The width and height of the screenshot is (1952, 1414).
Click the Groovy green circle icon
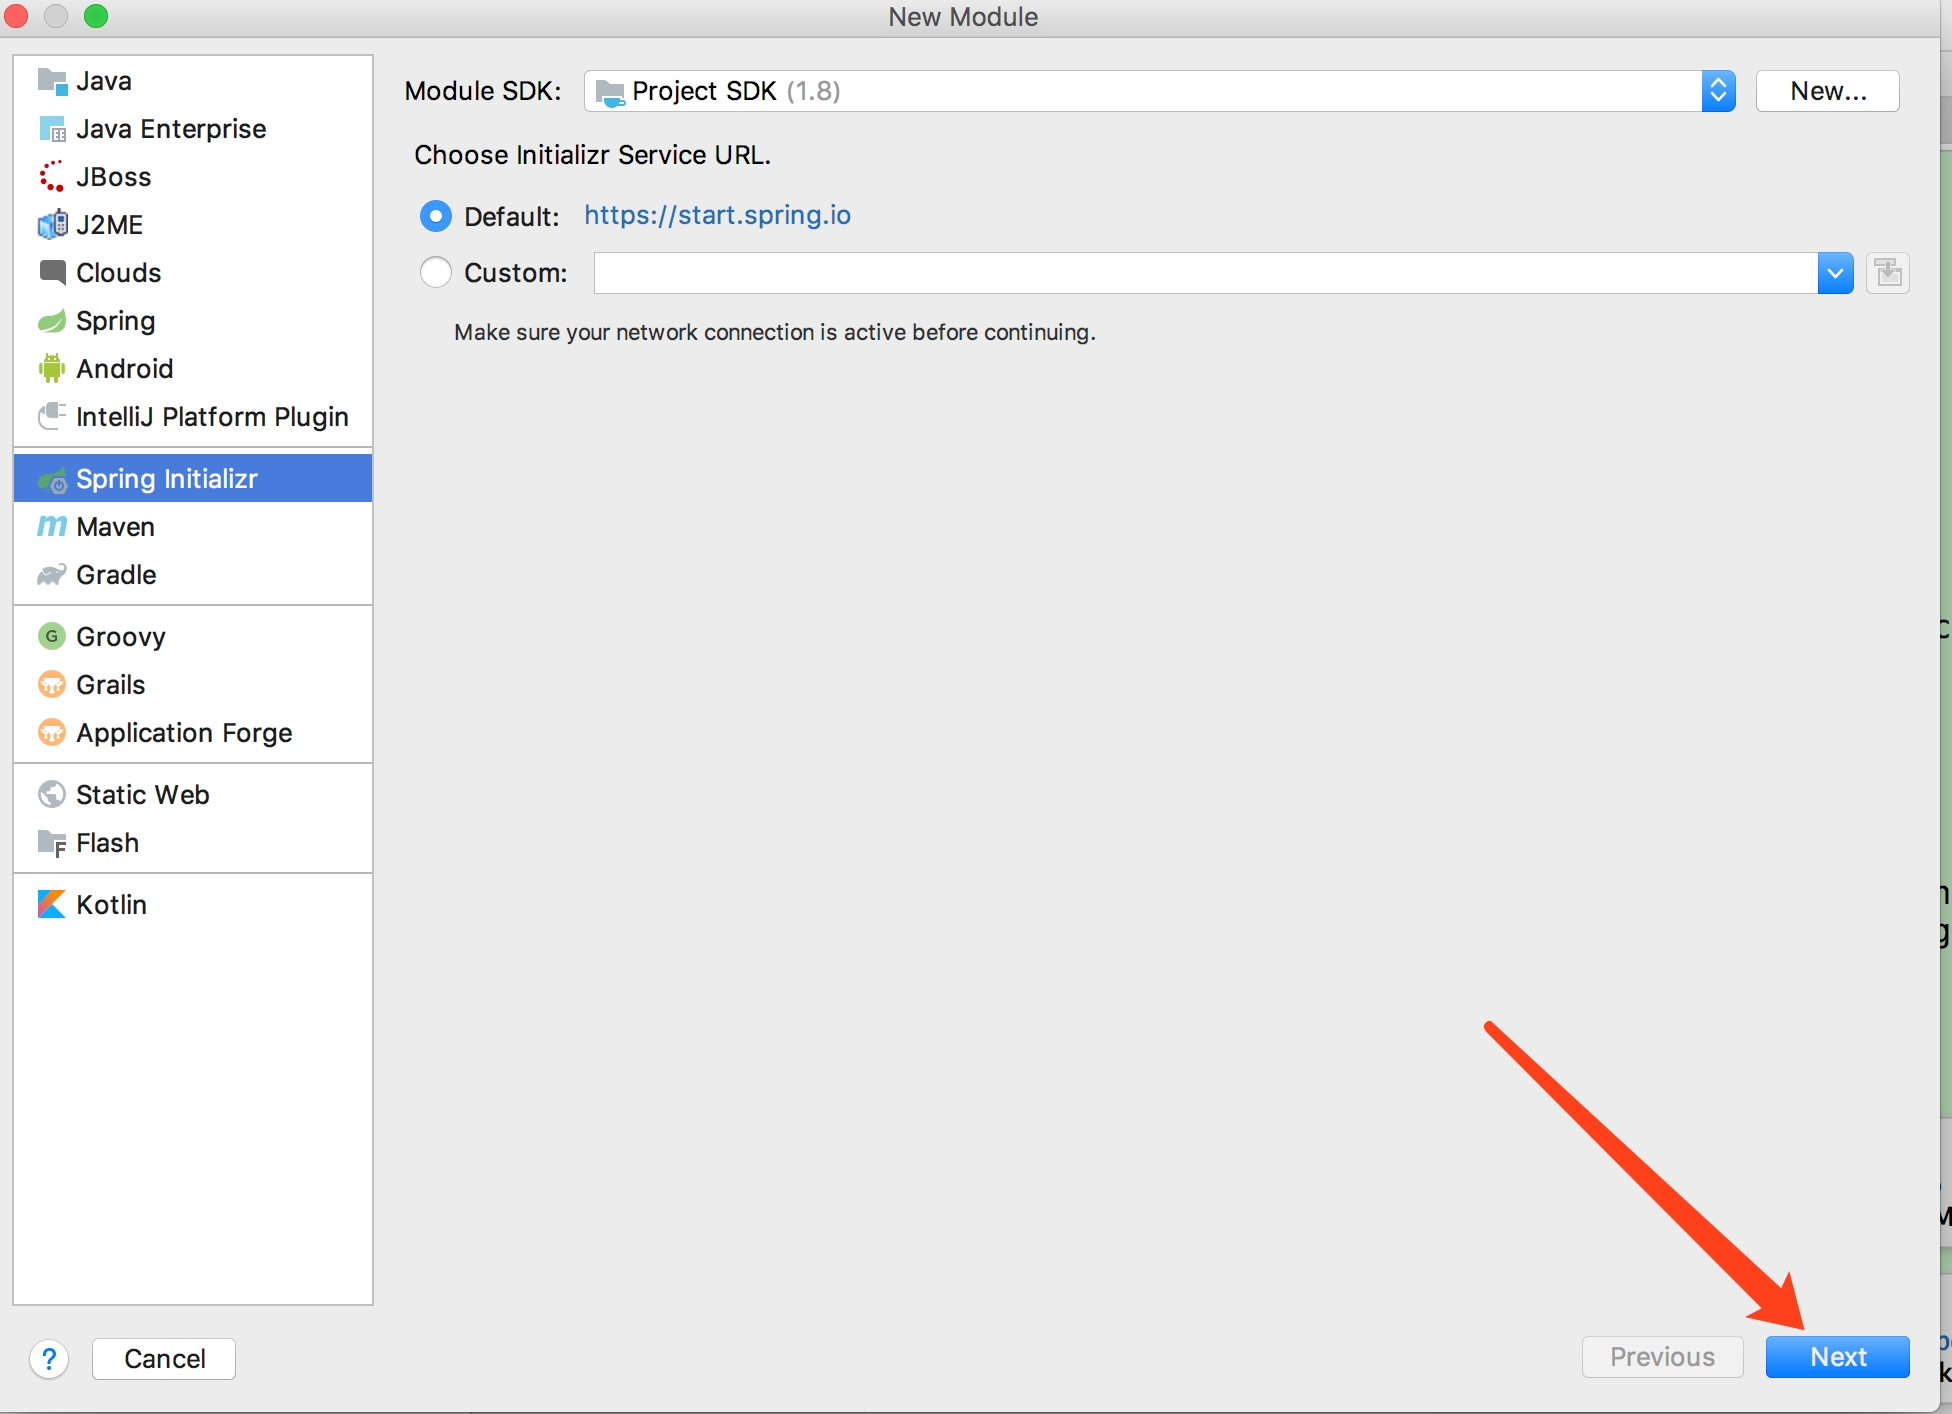(x=51, y=637)
